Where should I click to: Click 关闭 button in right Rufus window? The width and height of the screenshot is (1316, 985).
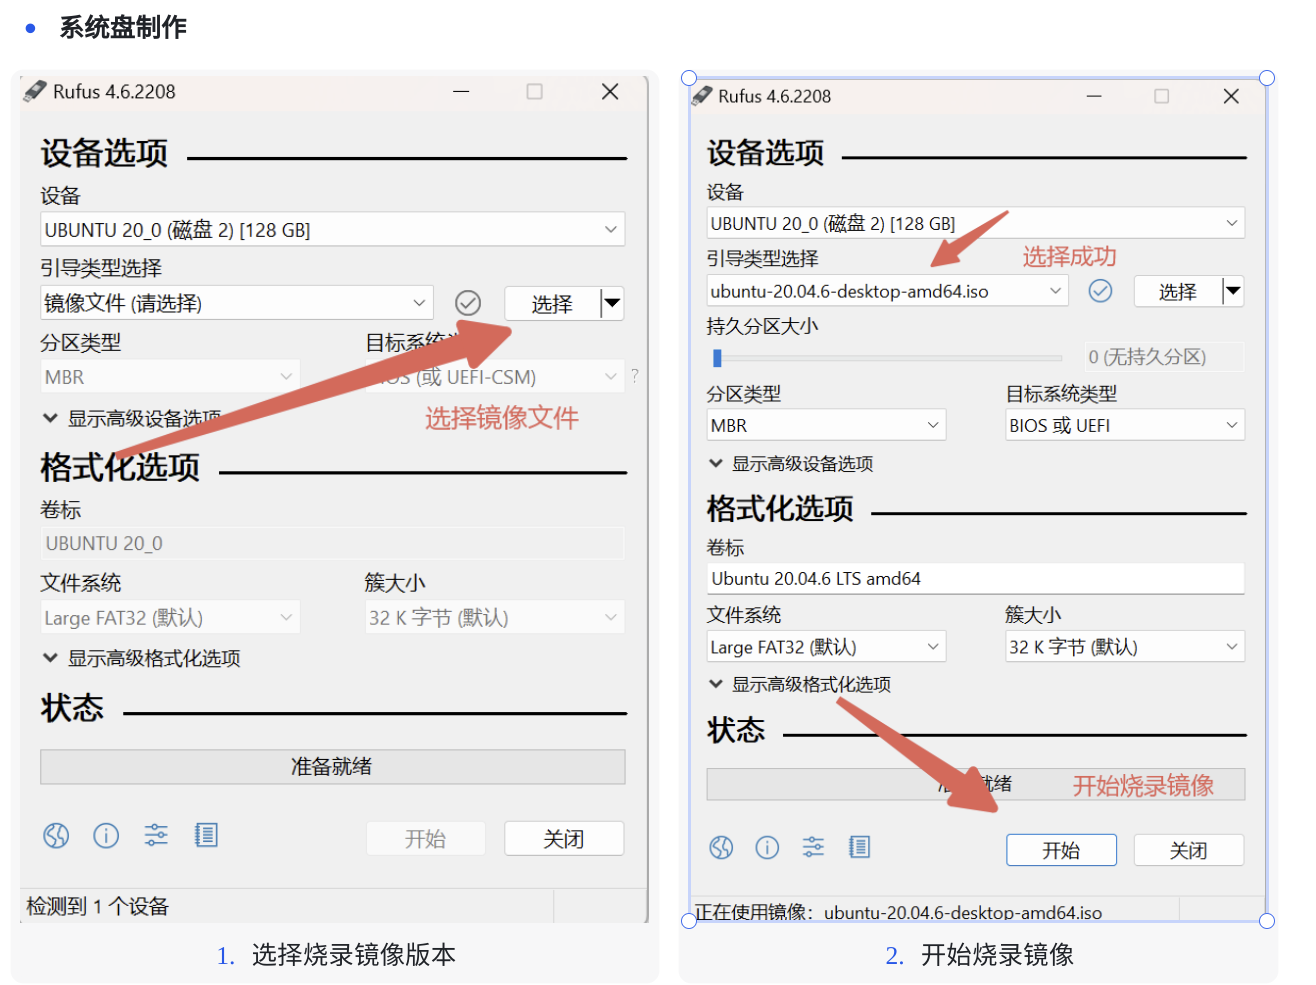point(1189,850)
